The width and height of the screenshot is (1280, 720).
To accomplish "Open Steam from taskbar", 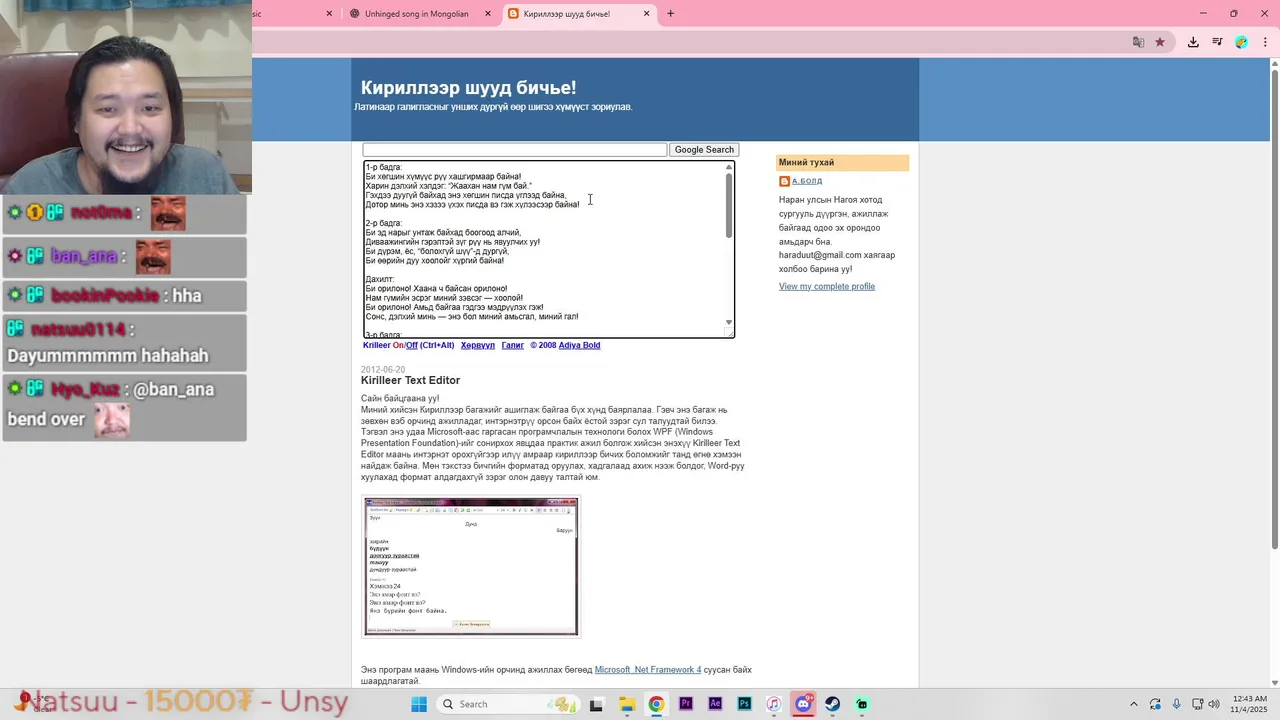I will tap(833, 704).
